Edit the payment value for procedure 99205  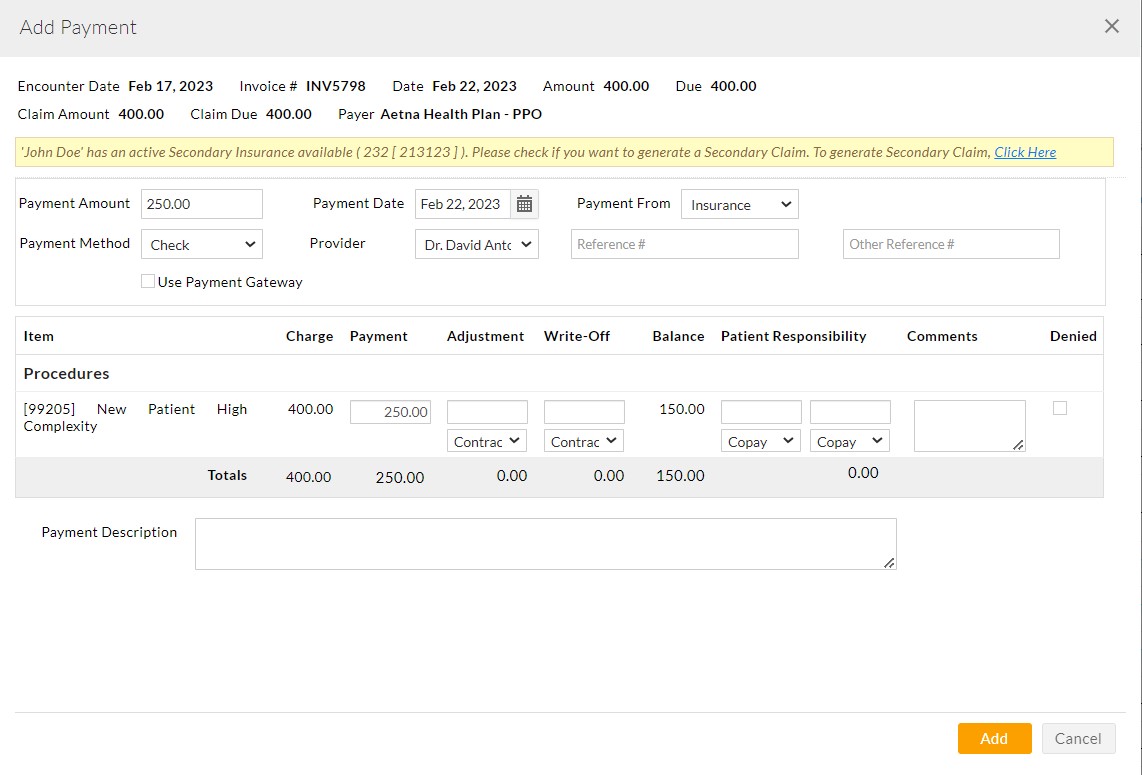pos(389,411)
